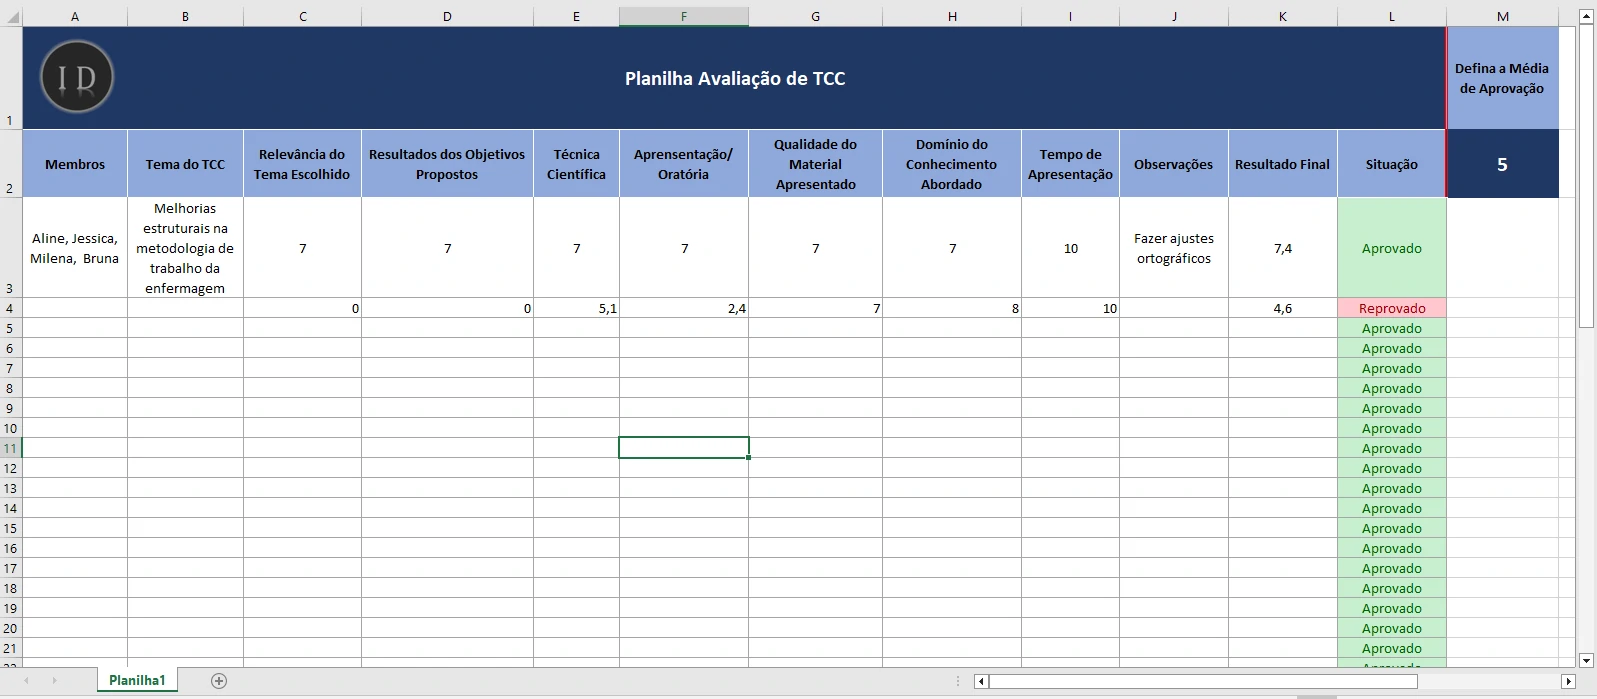Click the Membros cell with Aline, Jessica
The image size is (1597, 699).
pyautogui.click(x=75, y=248)
